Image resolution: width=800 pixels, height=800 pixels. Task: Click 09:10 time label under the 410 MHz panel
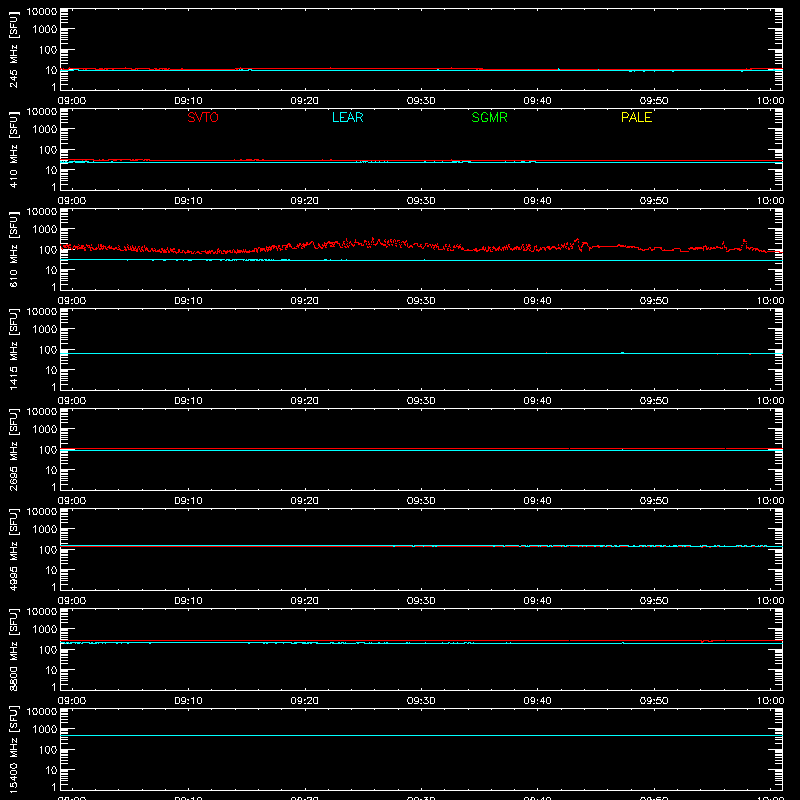pyautogui.click(x=188, y=201)
